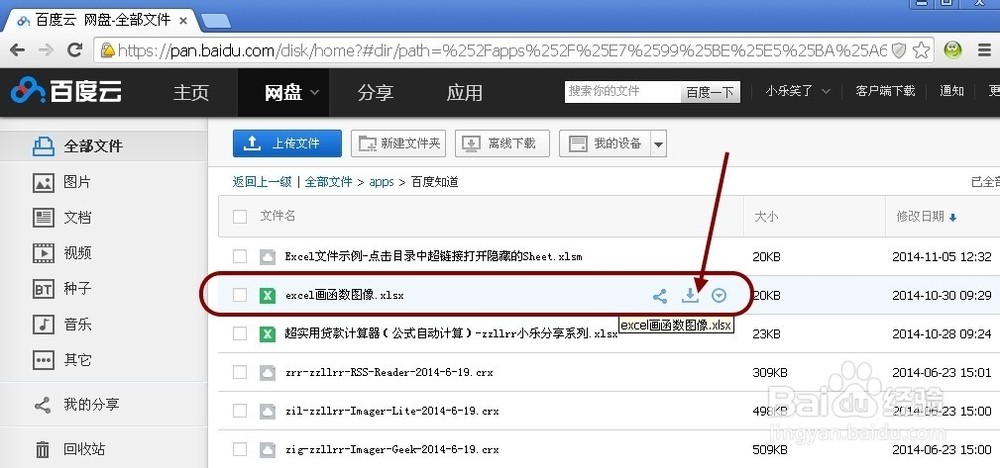
Task: Expand the 网盘 dropdown arrow
Action: (x=314, y=93)
